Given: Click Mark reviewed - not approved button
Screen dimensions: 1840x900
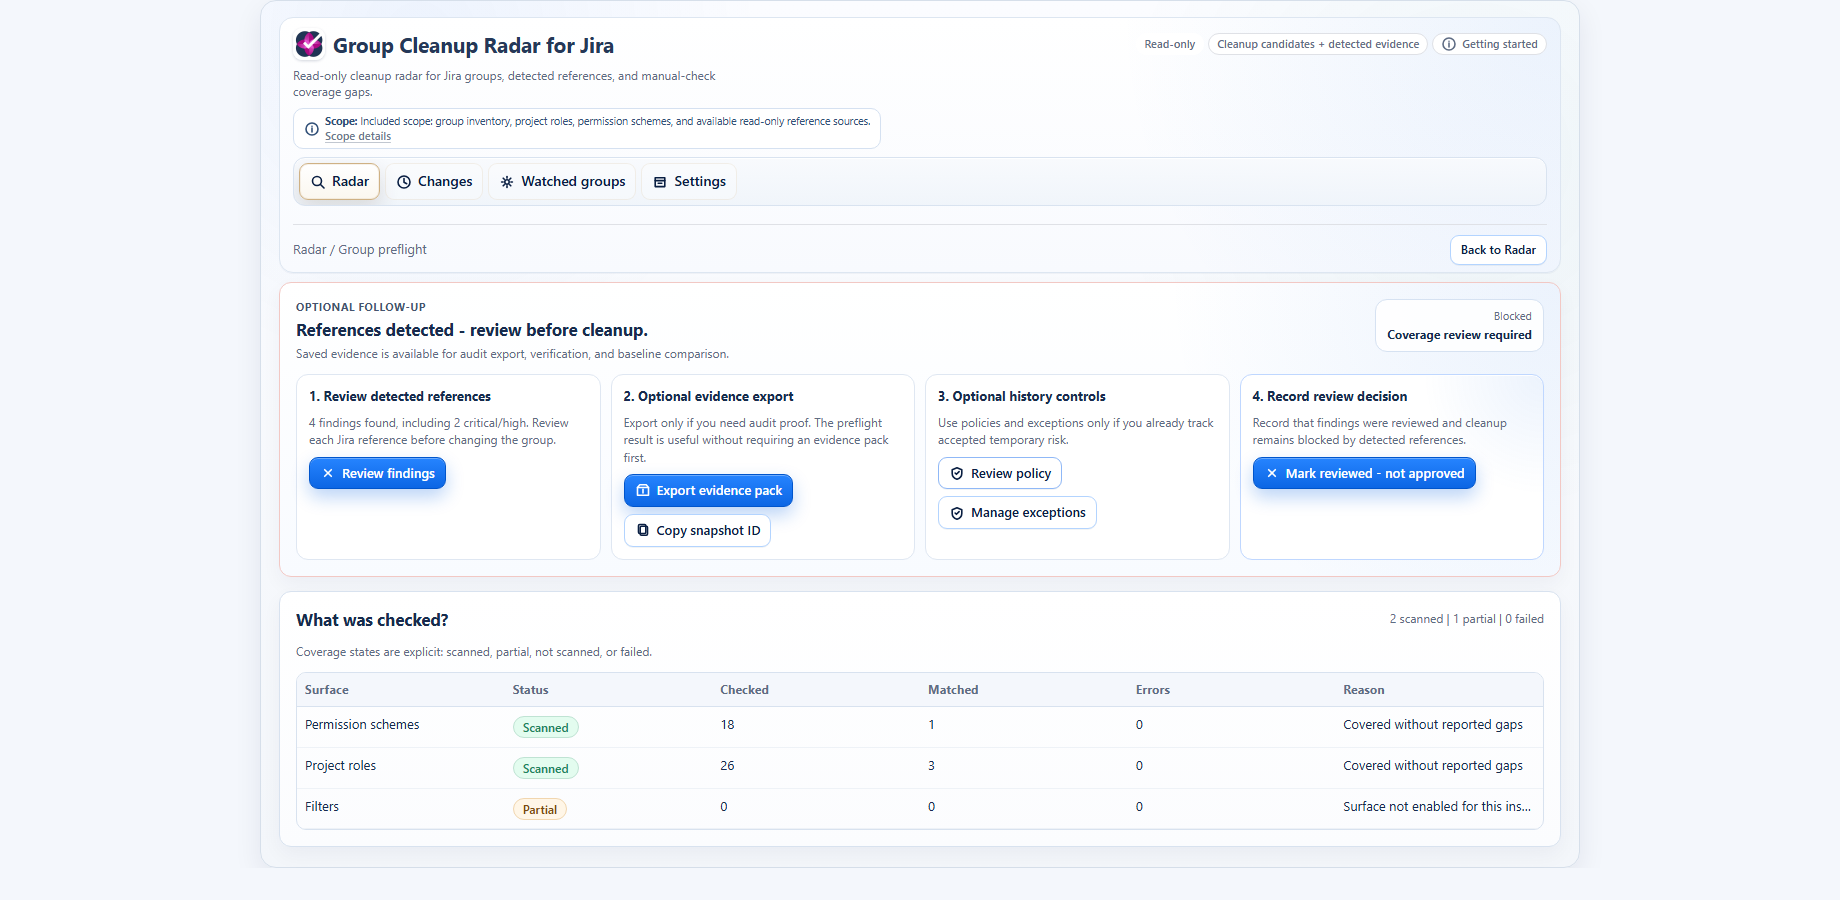Looking at the screenshot, I should point(1364,473).
